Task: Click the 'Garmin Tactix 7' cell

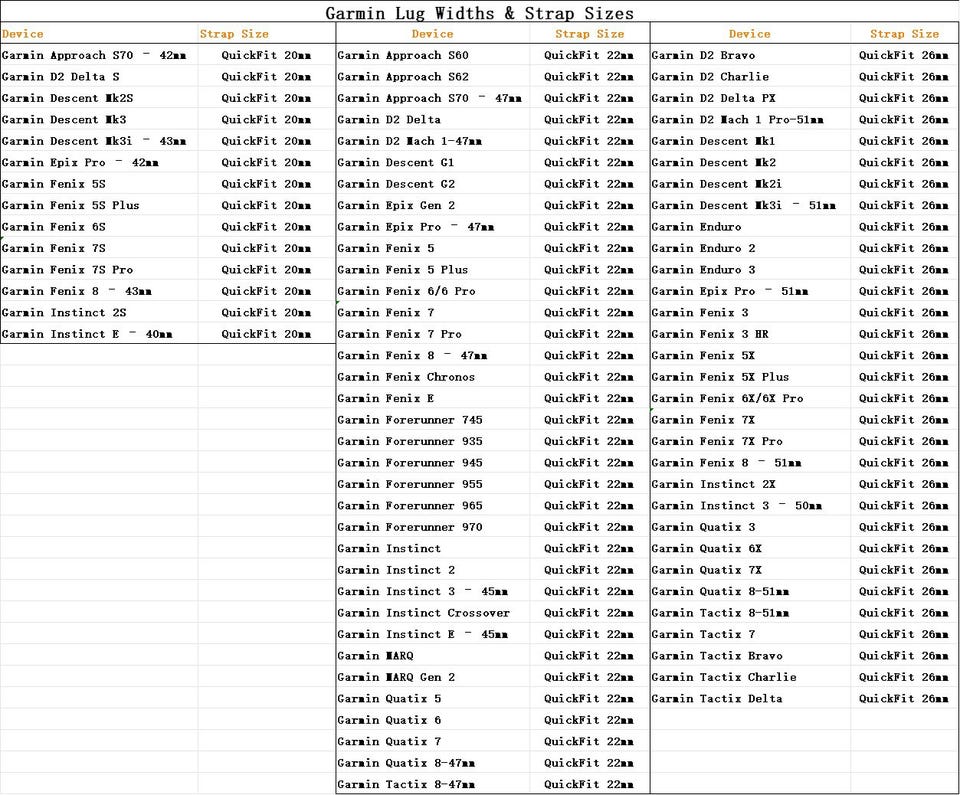Action: [750, 634]
